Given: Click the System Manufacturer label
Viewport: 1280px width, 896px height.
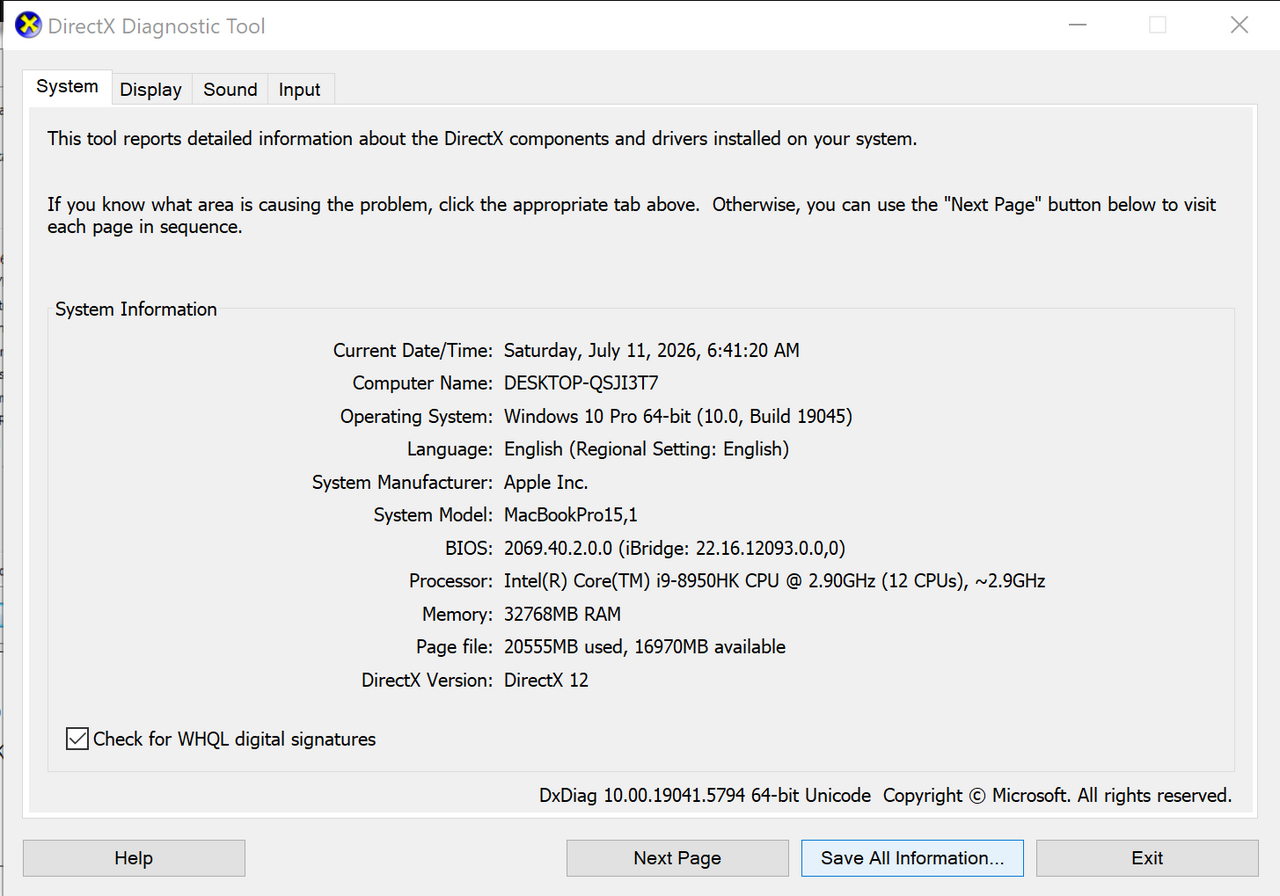Looking at the screenshot, I should [x=402, y=482].
